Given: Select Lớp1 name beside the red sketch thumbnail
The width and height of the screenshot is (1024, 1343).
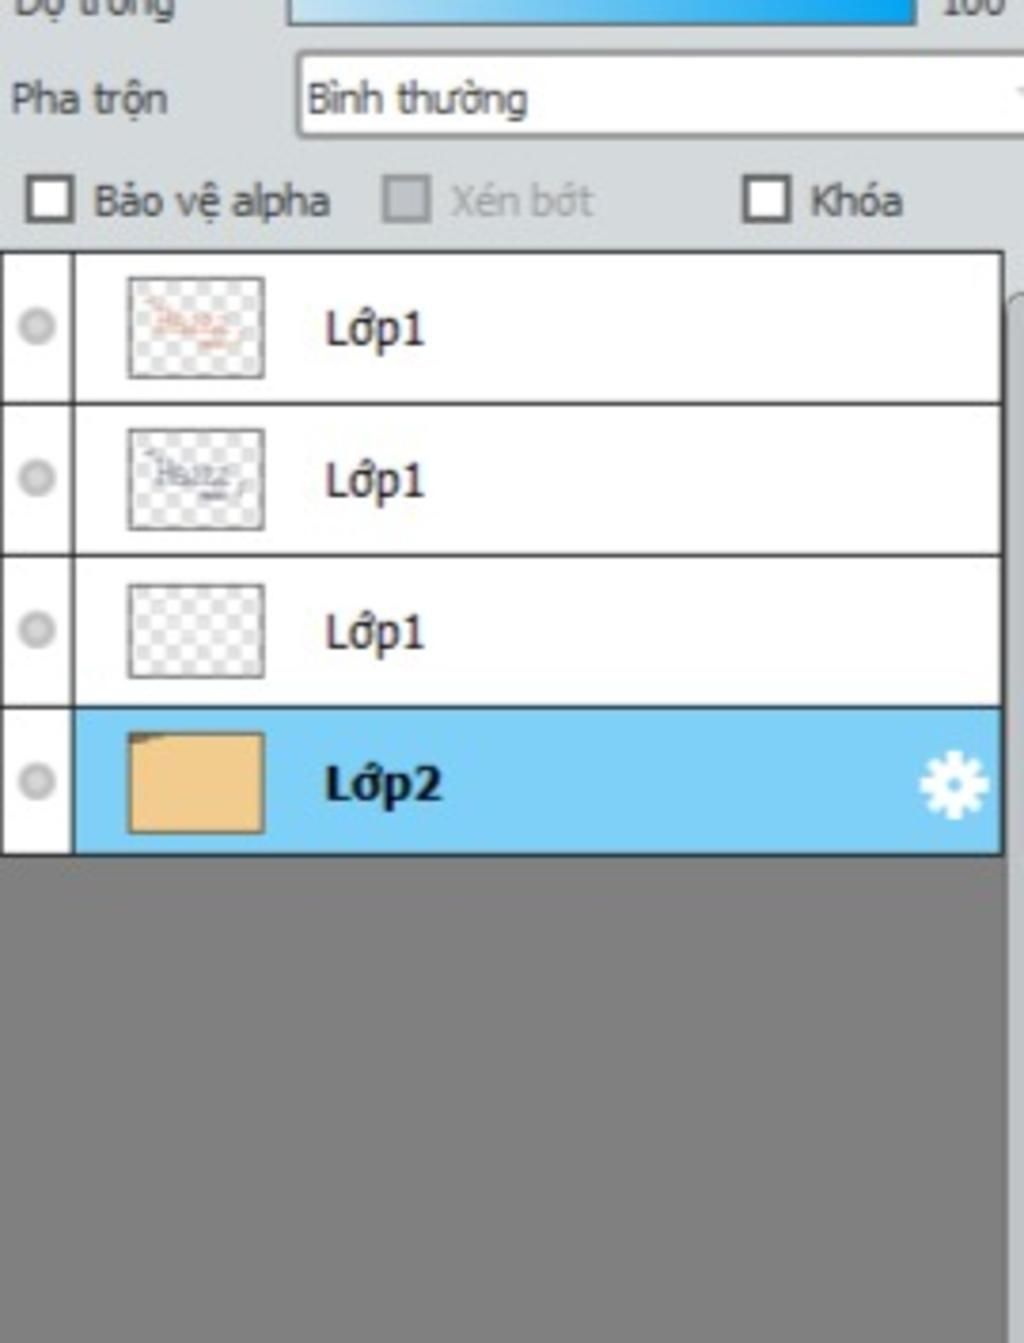Looking at the screenshot, I should coord(375,329).
